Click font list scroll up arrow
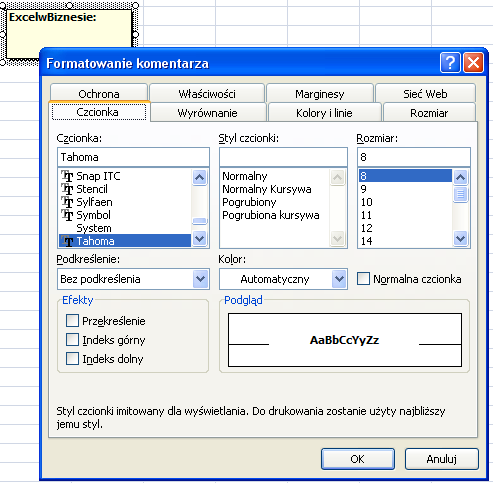The image size is (493, 483). pos(199,177)
